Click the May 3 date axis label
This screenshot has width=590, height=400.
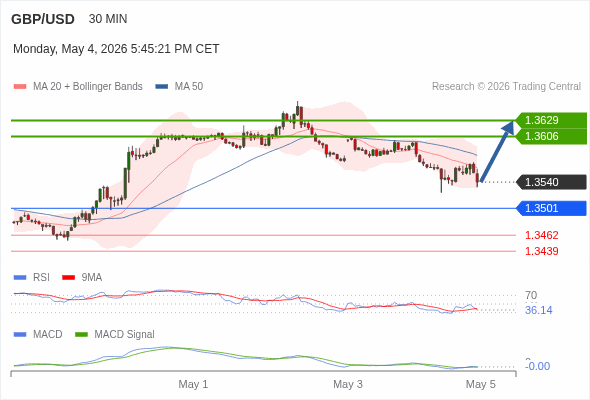pos(348,384)
